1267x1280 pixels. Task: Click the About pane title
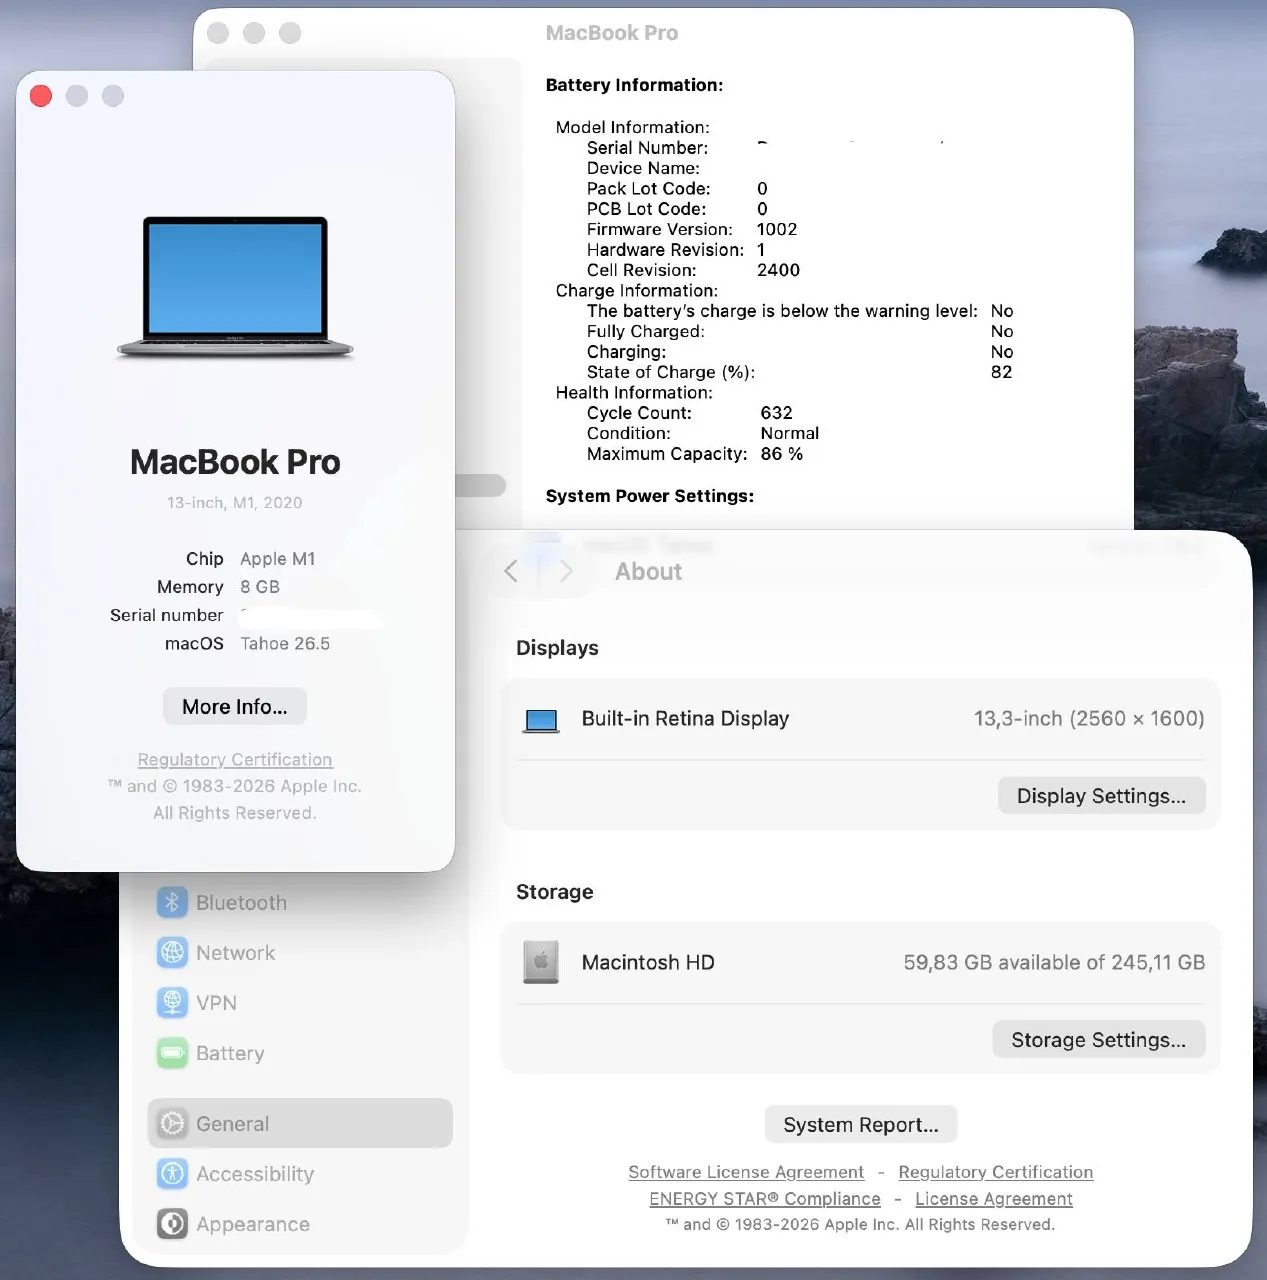[648, 572]
